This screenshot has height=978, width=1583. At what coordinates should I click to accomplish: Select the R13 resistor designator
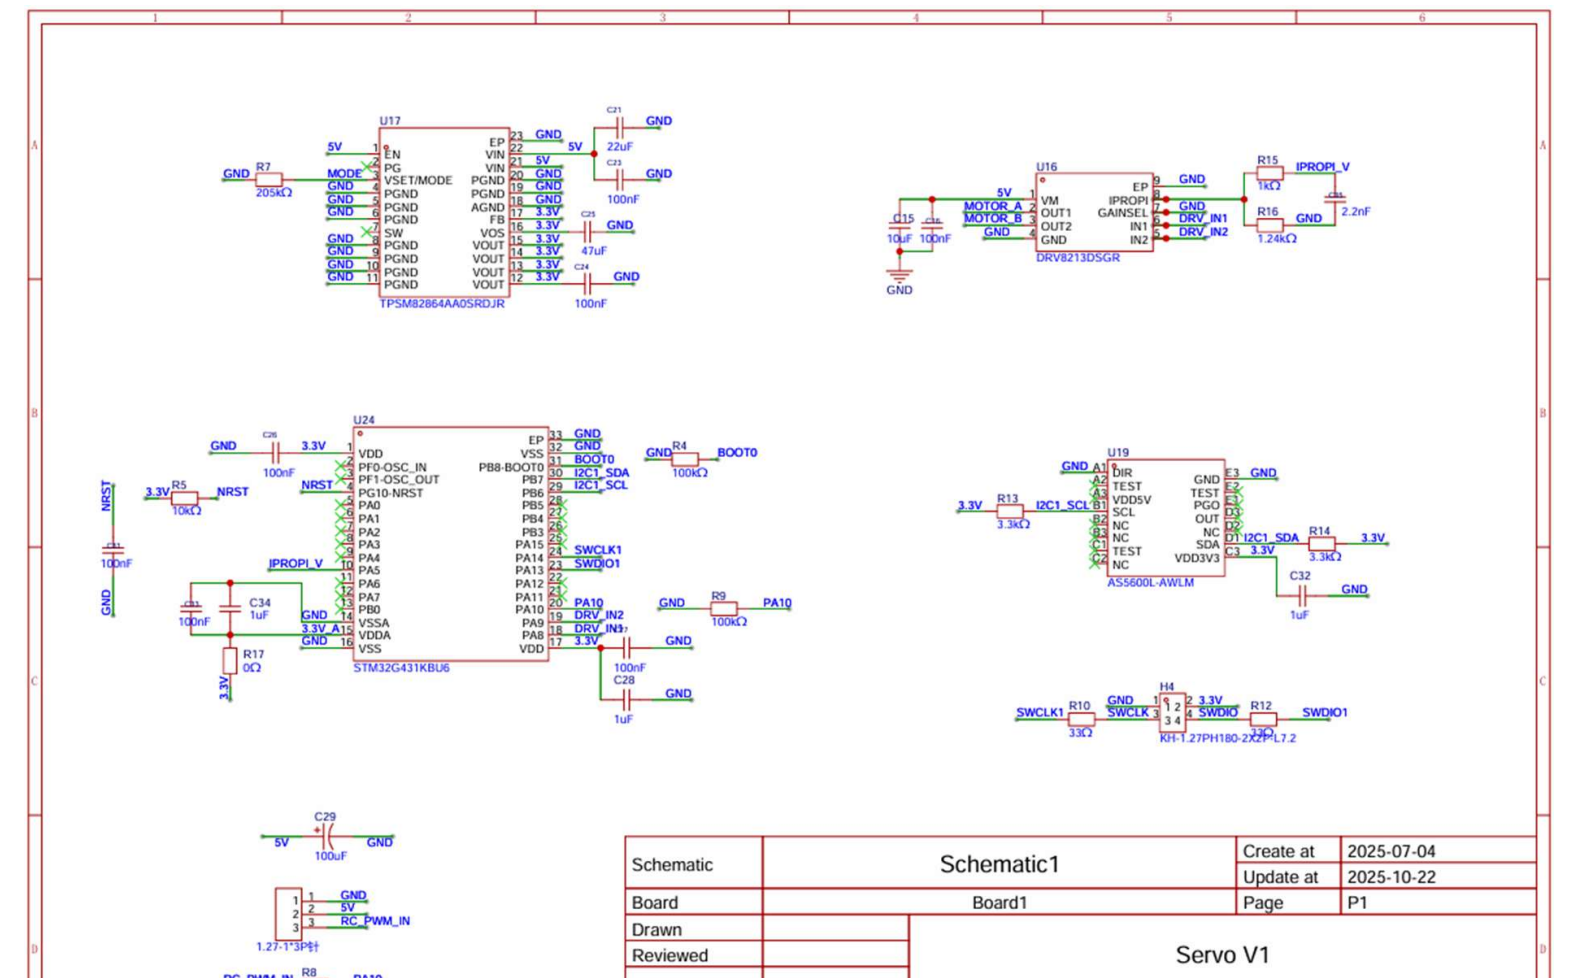(1007, 498)
